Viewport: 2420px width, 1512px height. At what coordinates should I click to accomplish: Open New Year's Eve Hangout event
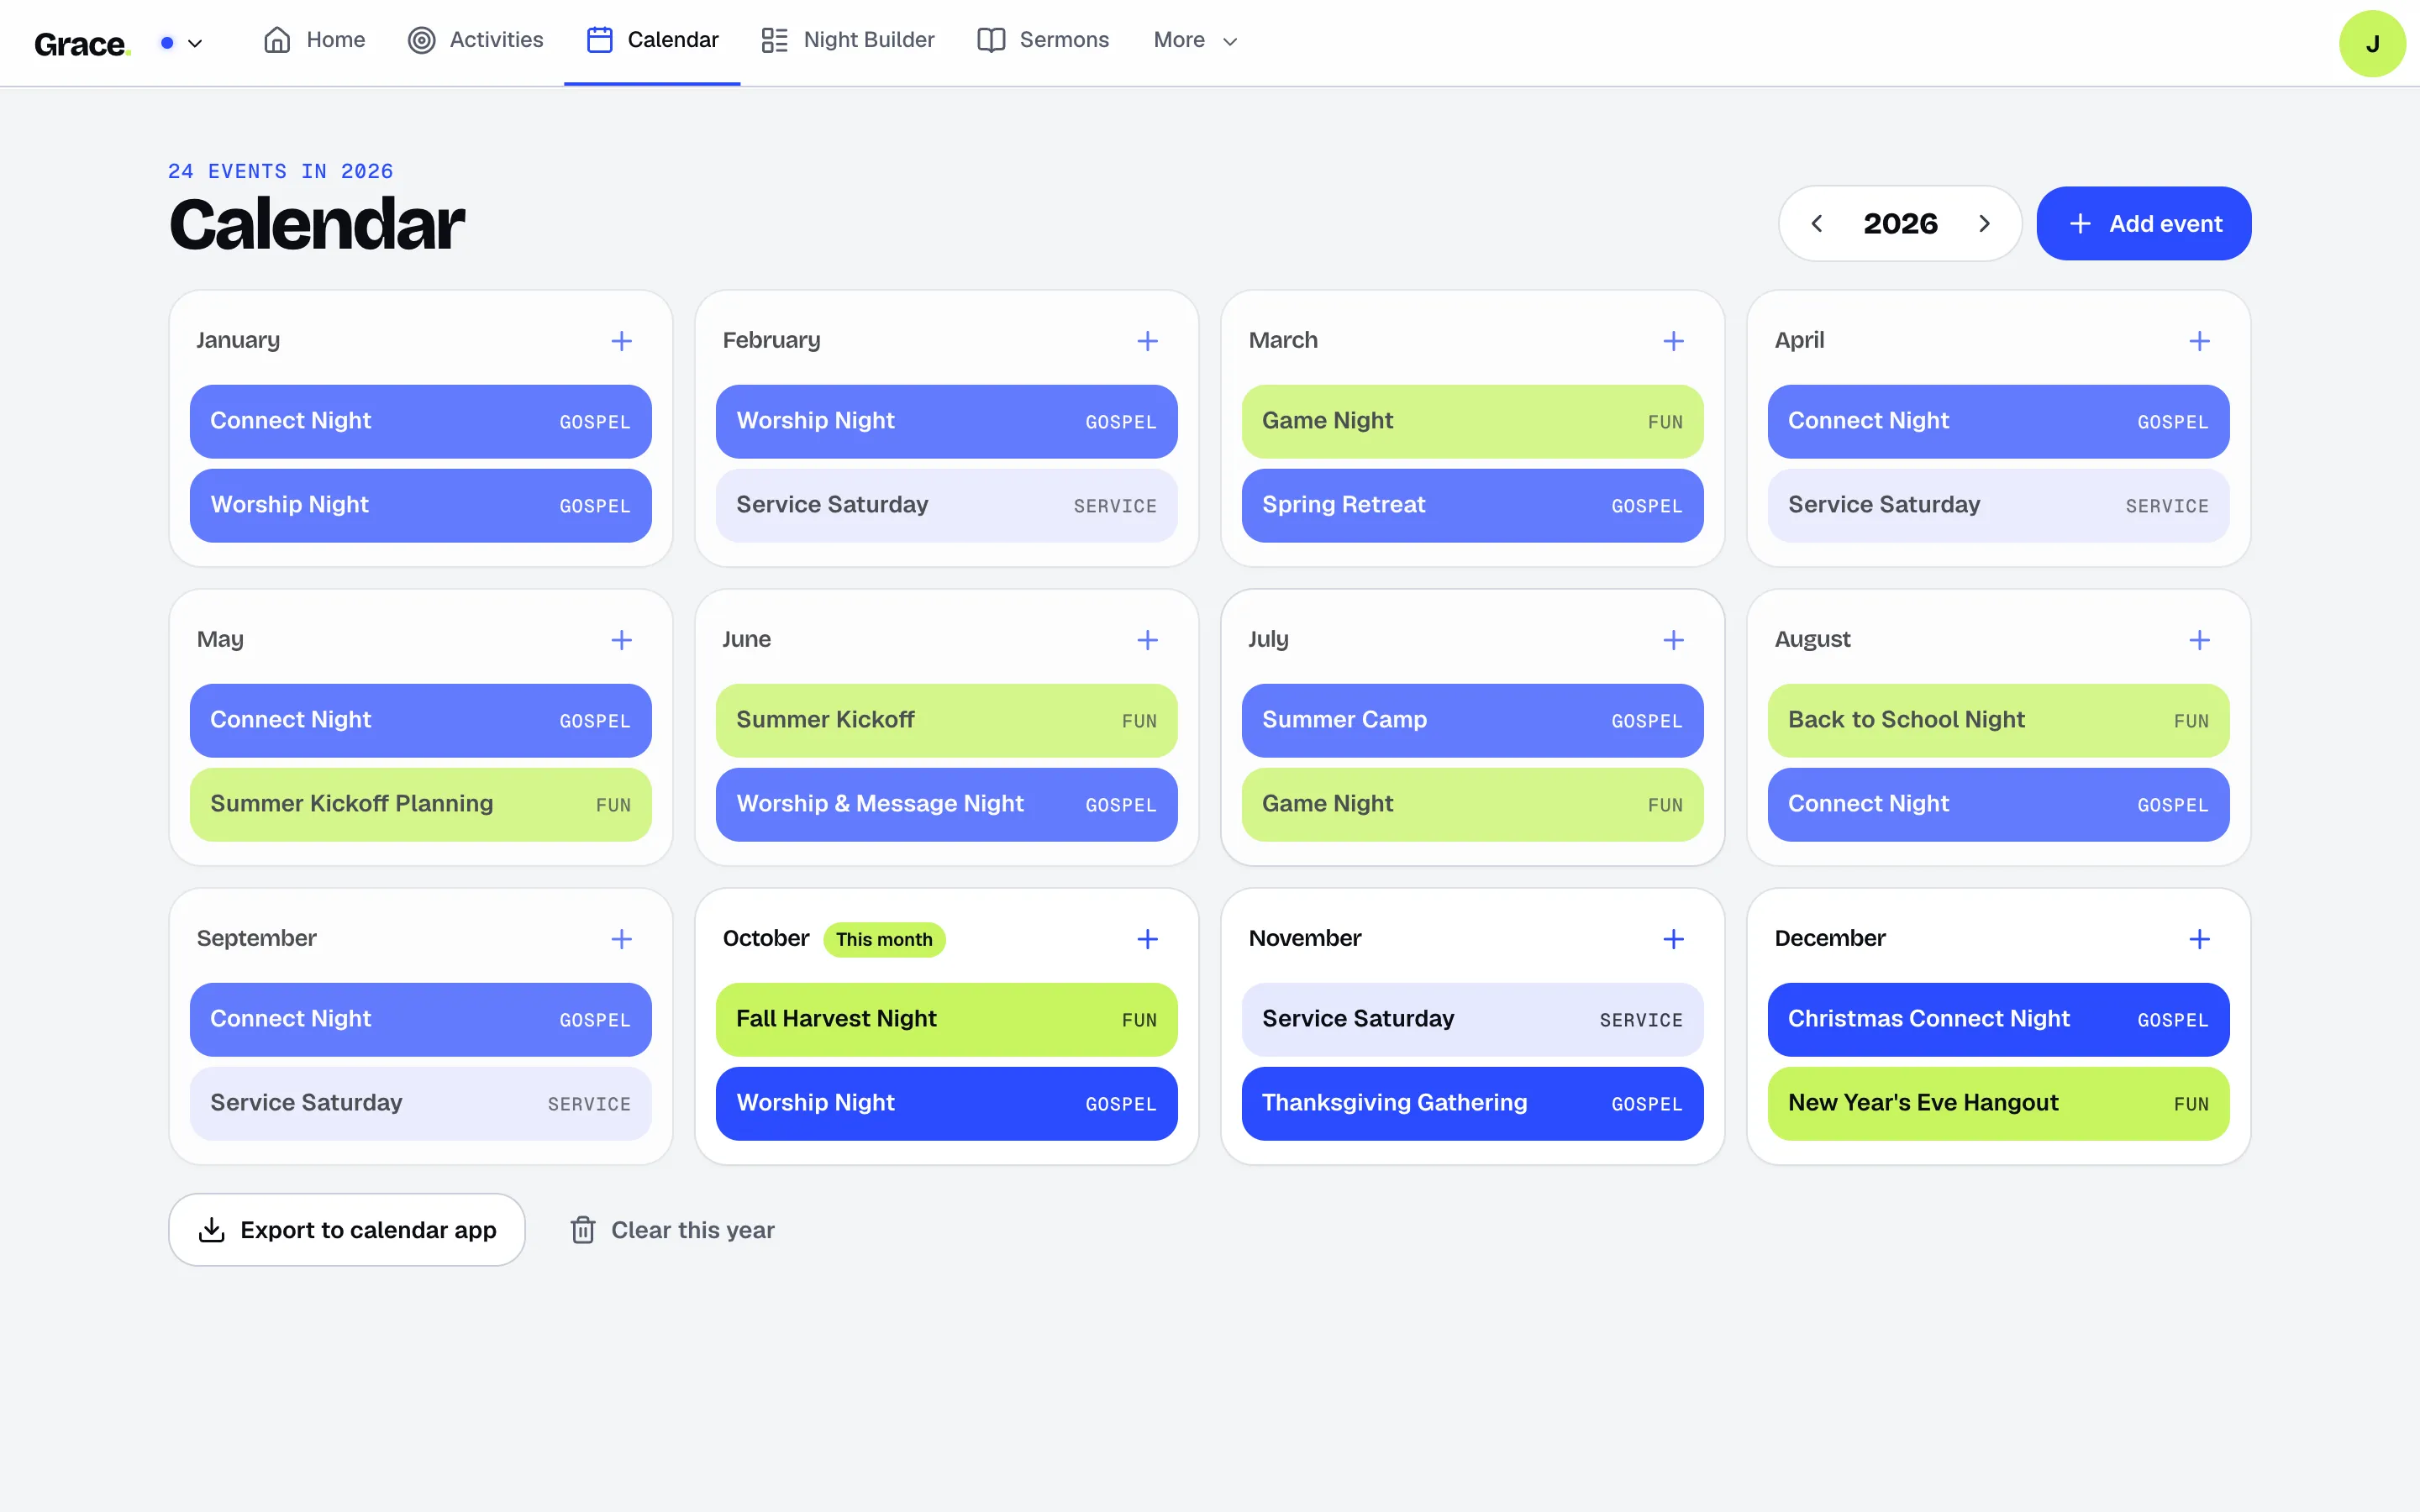pos(1998,1104)
